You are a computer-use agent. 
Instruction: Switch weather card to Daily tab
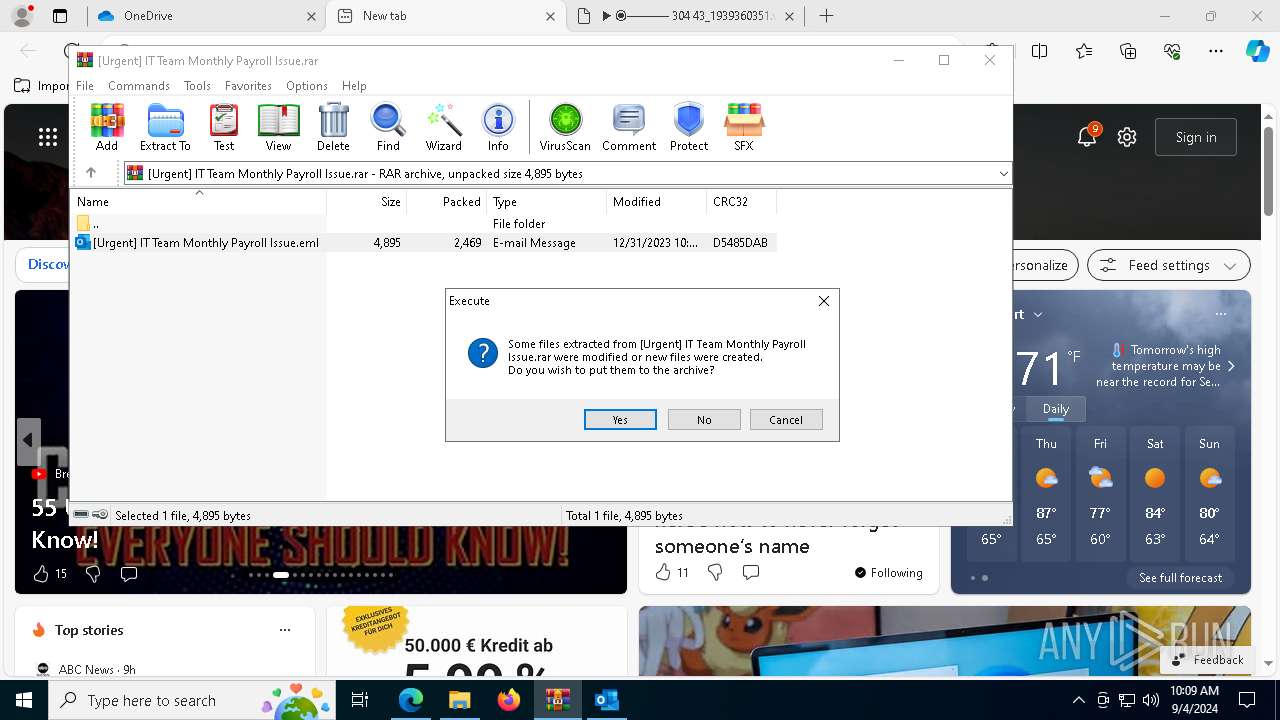1056,409
